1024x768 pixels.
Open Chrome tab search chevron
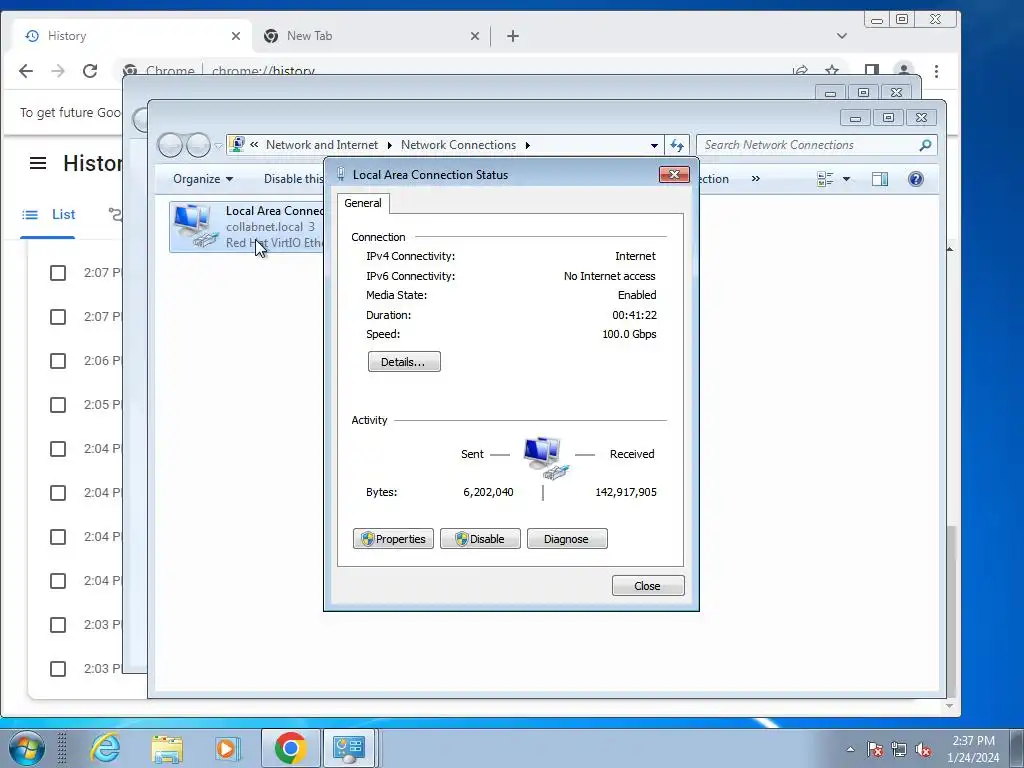(842, 36)
